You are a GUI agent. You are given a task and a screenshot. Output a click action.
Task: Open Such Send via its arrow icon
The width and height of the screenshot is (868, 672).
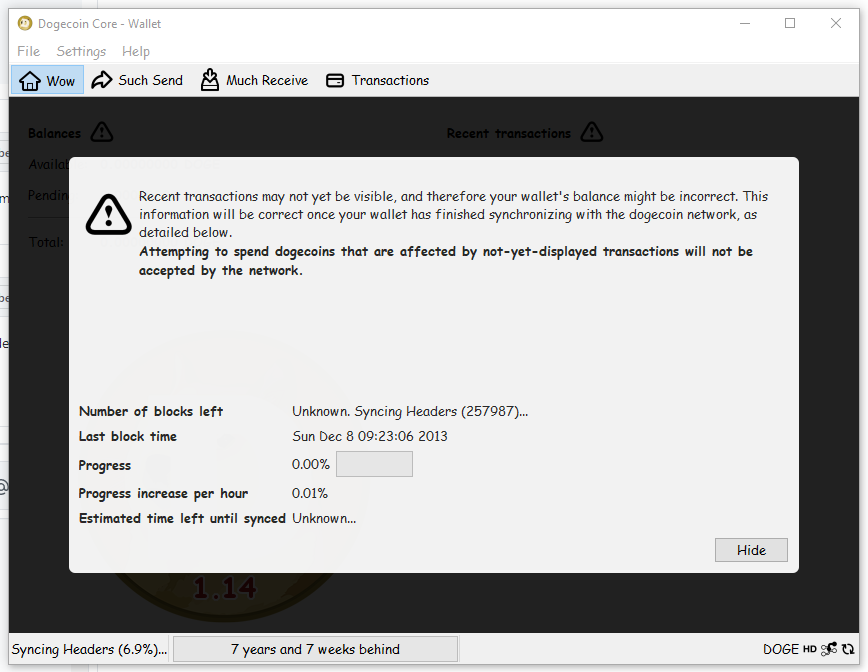(100, 80)
